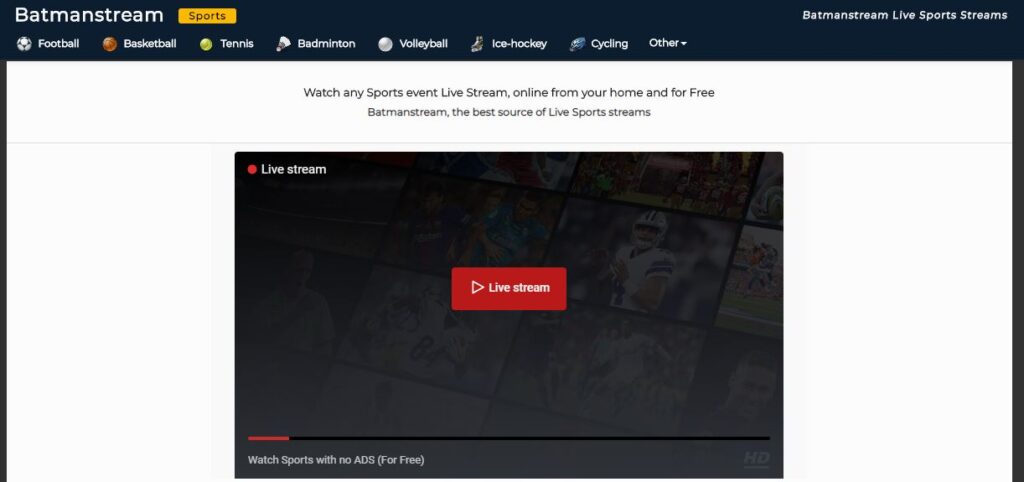Open the Football category text link

(58, 44)
